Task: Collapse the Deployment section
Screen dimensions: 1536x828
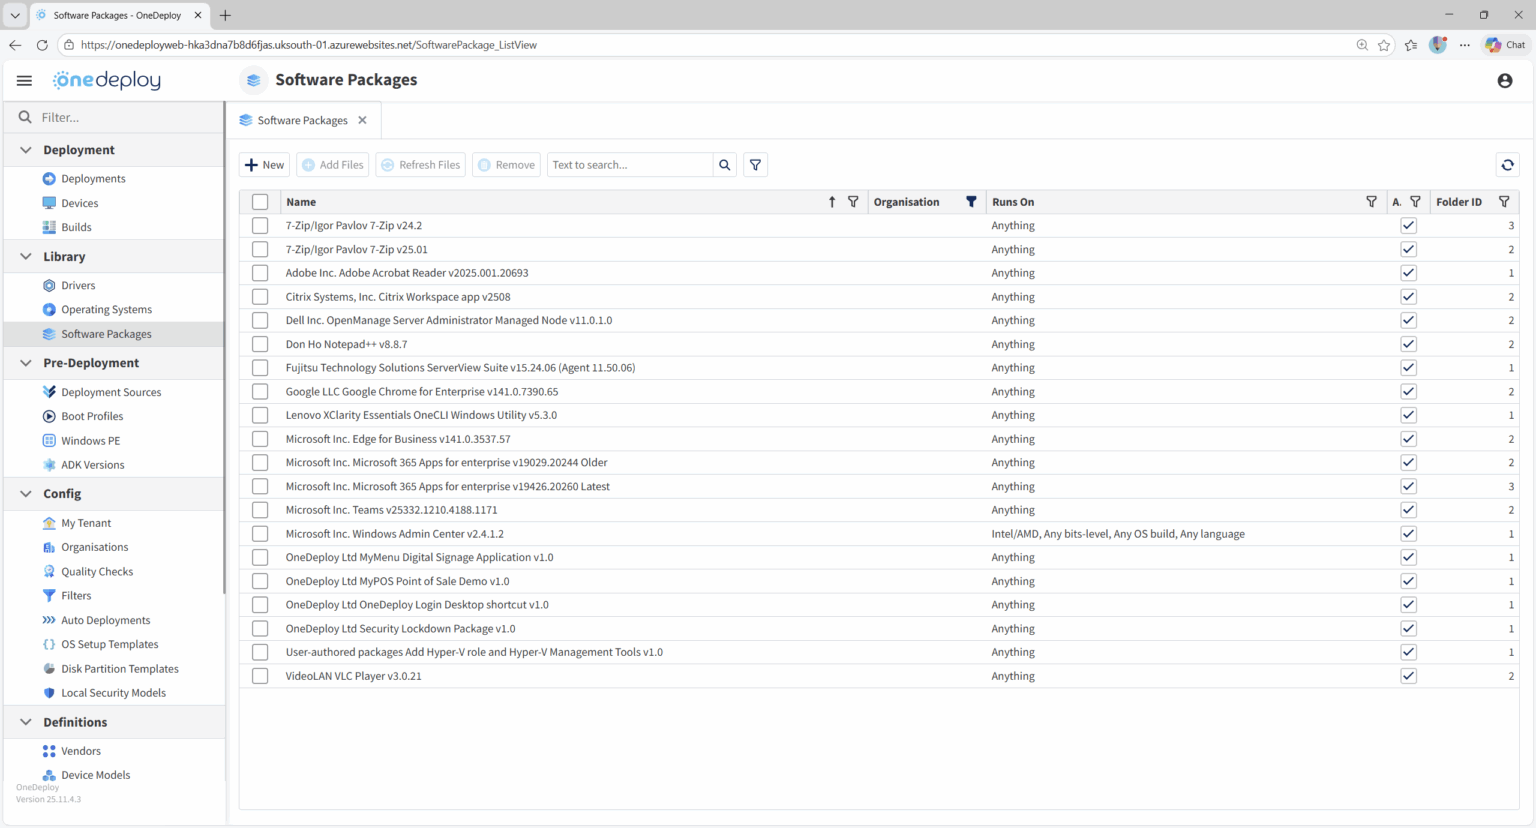Action: point(26,150)
